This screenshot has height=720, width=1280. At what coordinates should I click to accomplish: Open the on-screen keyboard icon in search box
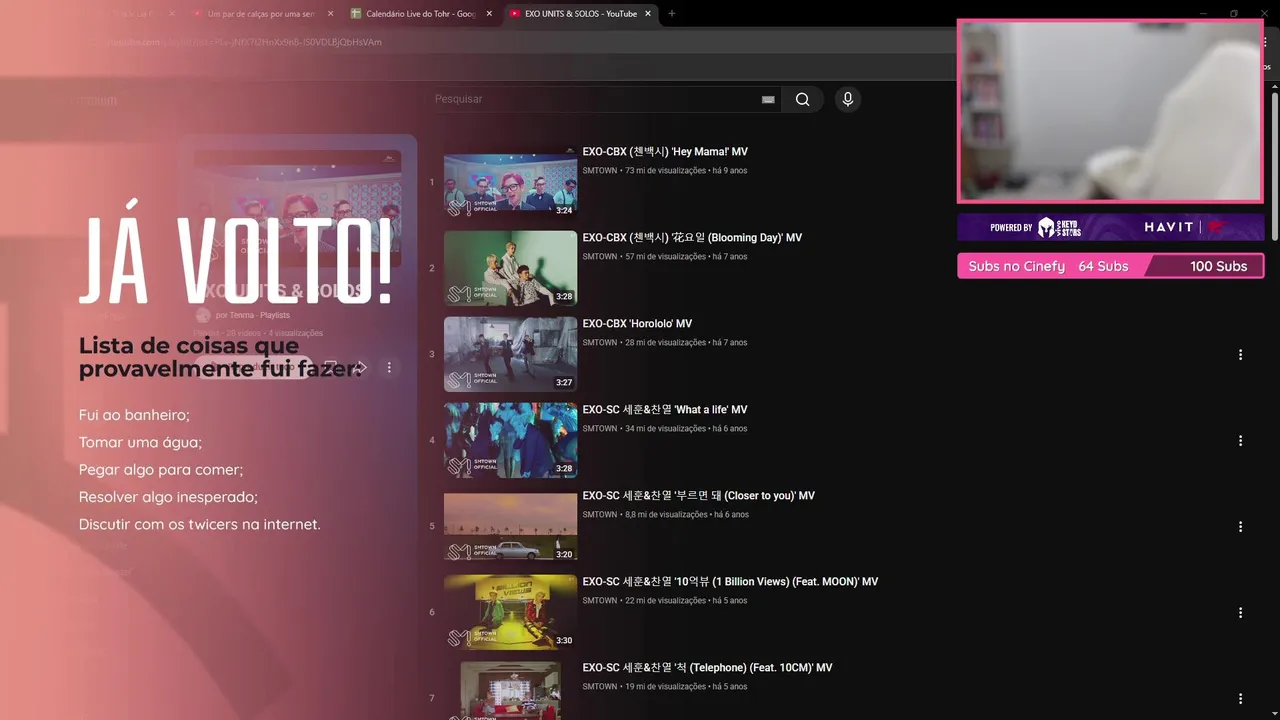(x=768, y=99)
